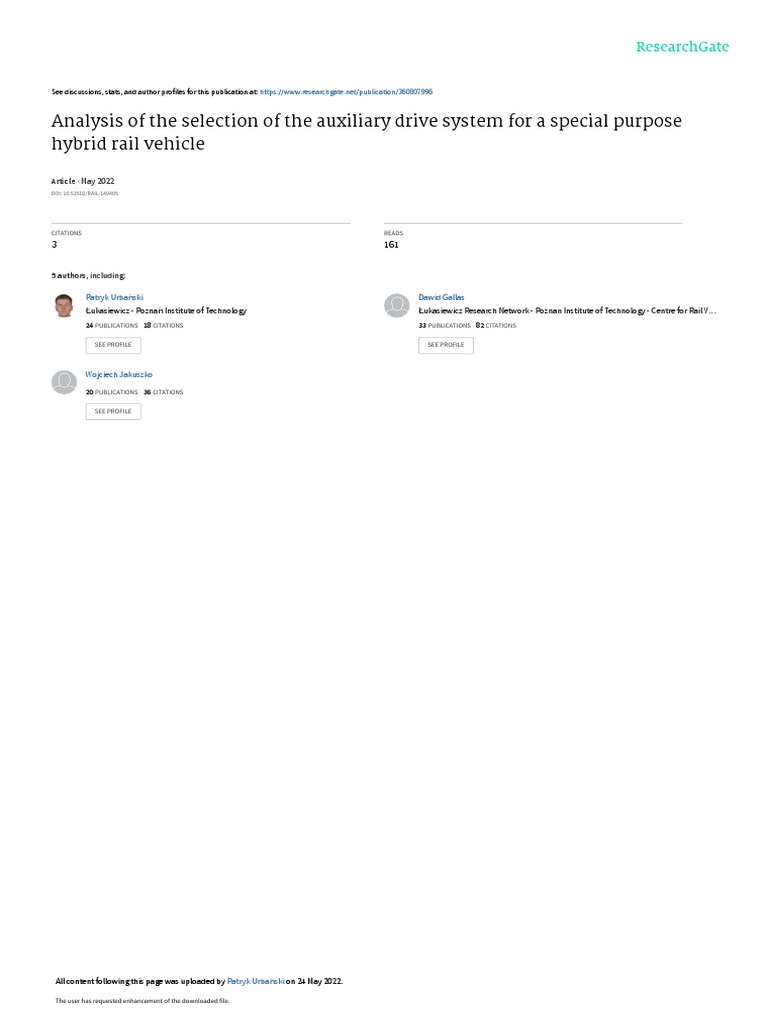The width and height of the screenshot is (768, 1024).
Task: Click See Profile button under Patryk Urbański
Action: click(113, 345)
